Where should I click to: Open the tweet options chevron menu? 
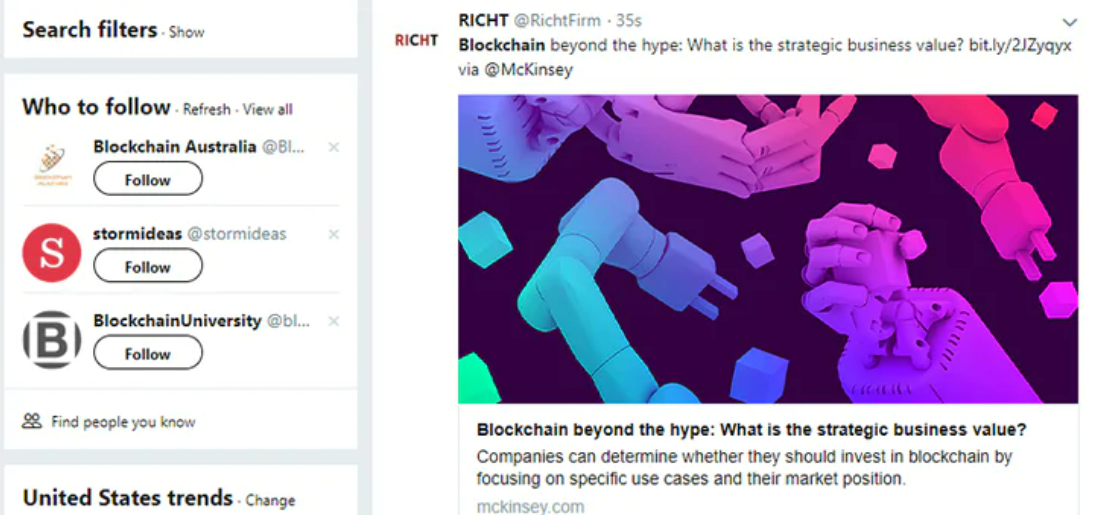point(1069,22)
